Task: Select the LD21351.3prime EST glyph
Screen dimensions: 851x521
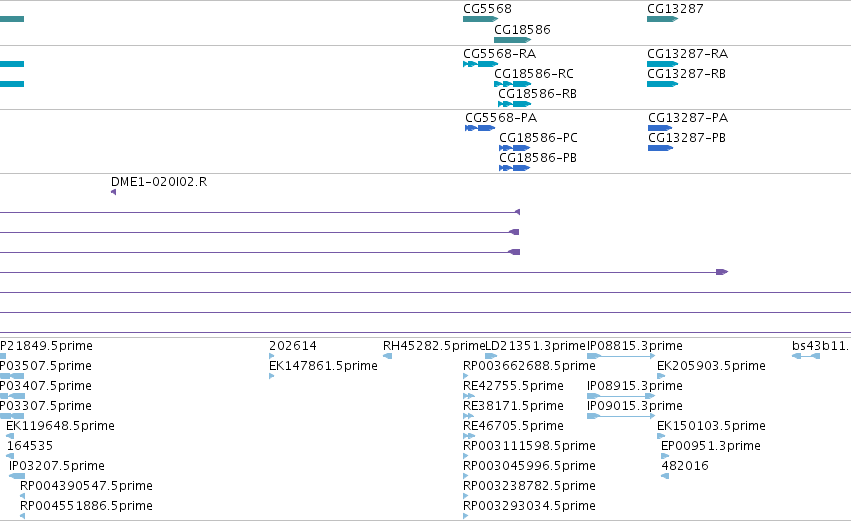Action: coord(491,356)
